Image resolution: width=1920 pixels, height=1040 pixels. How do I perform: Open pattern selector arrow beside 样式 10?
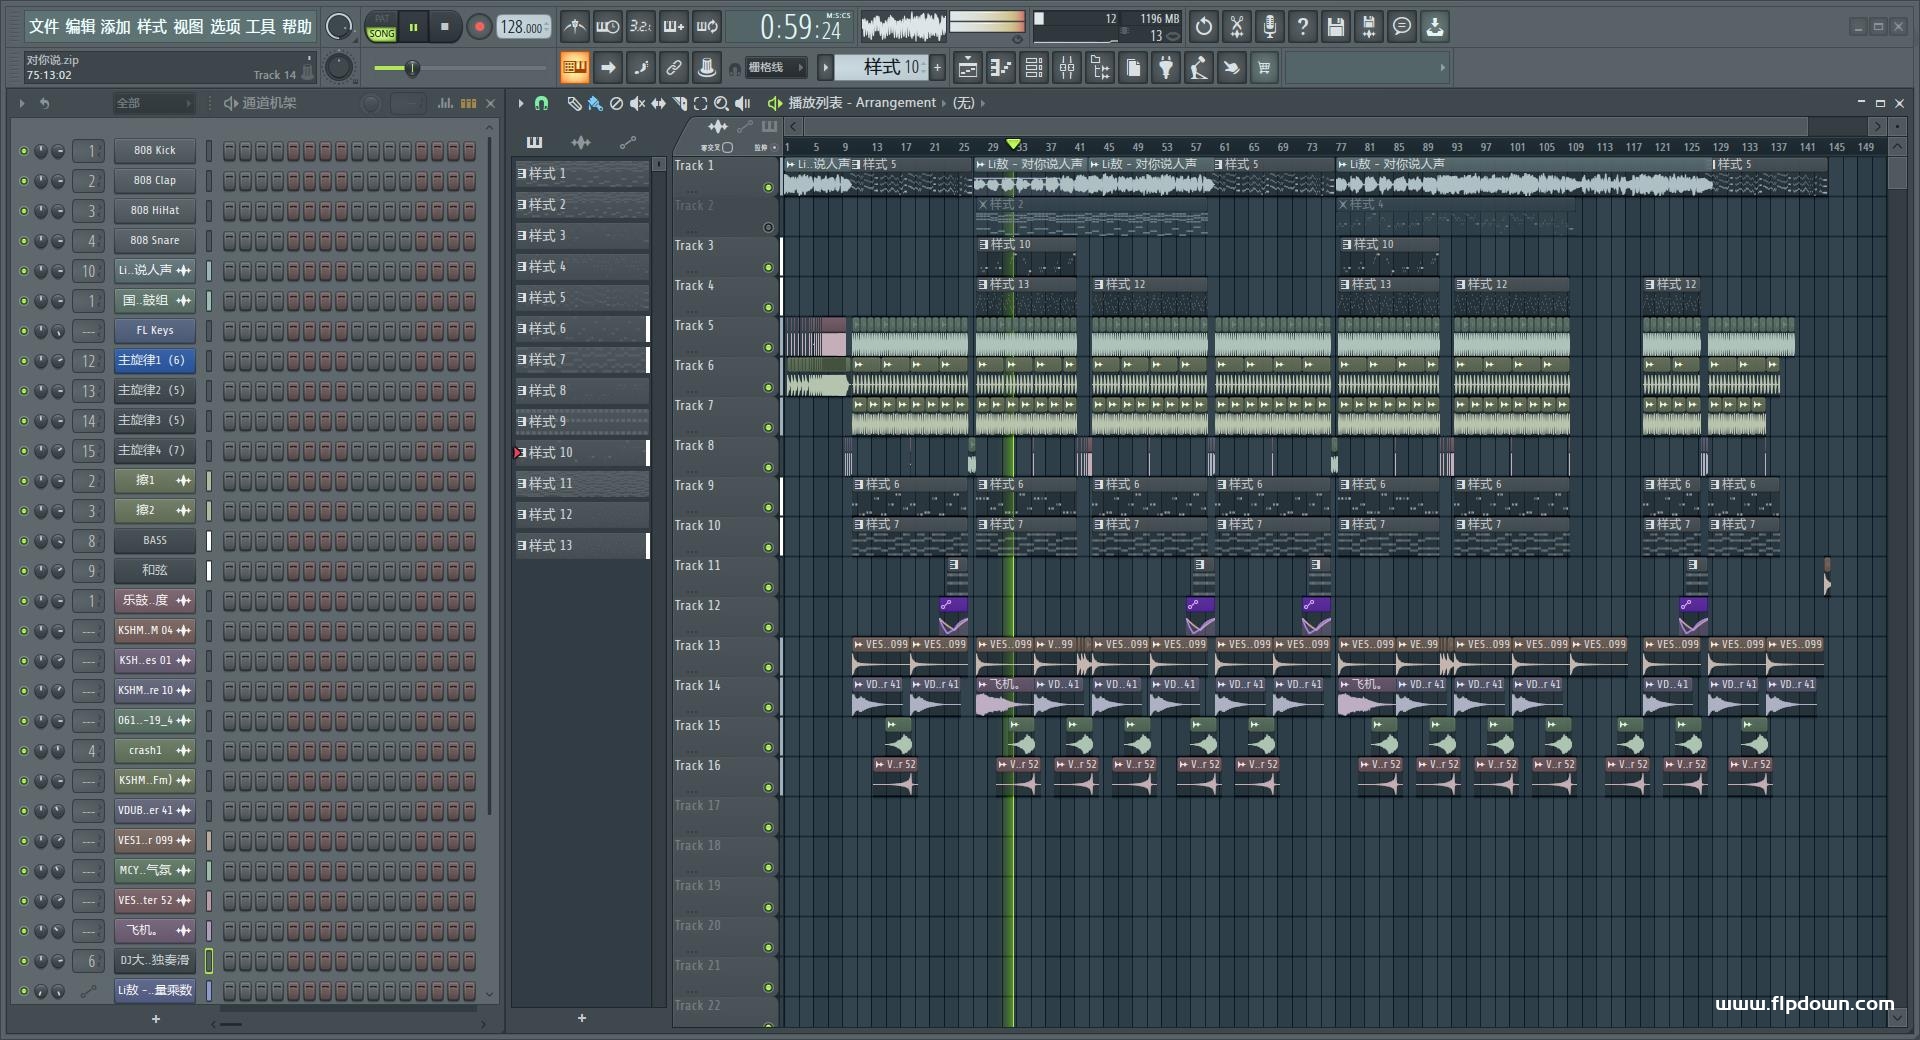pos(825,68)
